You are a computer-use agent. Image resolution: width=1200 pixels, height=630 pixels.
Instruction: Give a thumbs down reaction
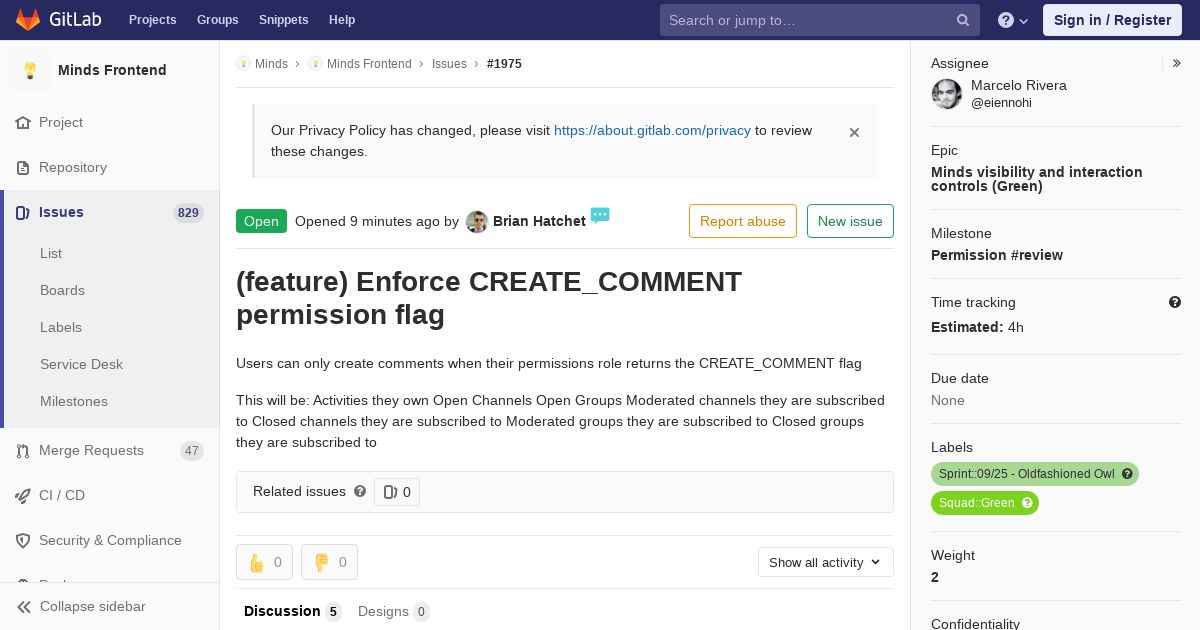[329, 562]
